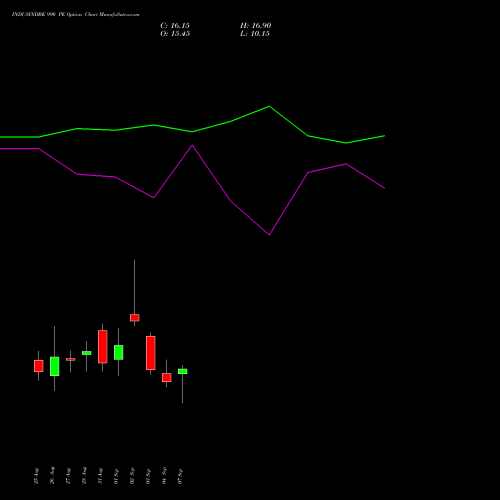
Task: Select the 03 Sep tall red candlestick
Action: 151,353
